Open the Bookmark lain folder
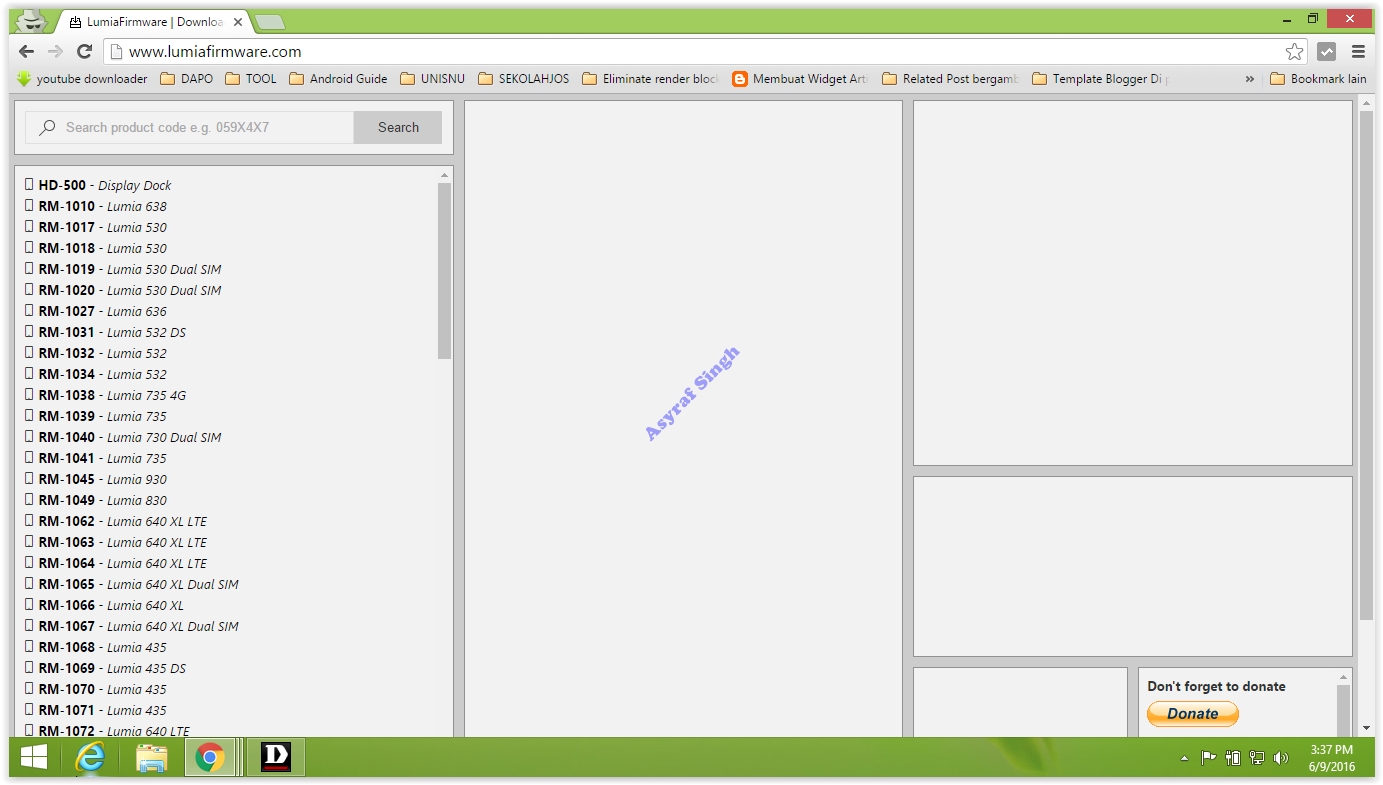1383x785 pixels. click(x=1318, y=79)
